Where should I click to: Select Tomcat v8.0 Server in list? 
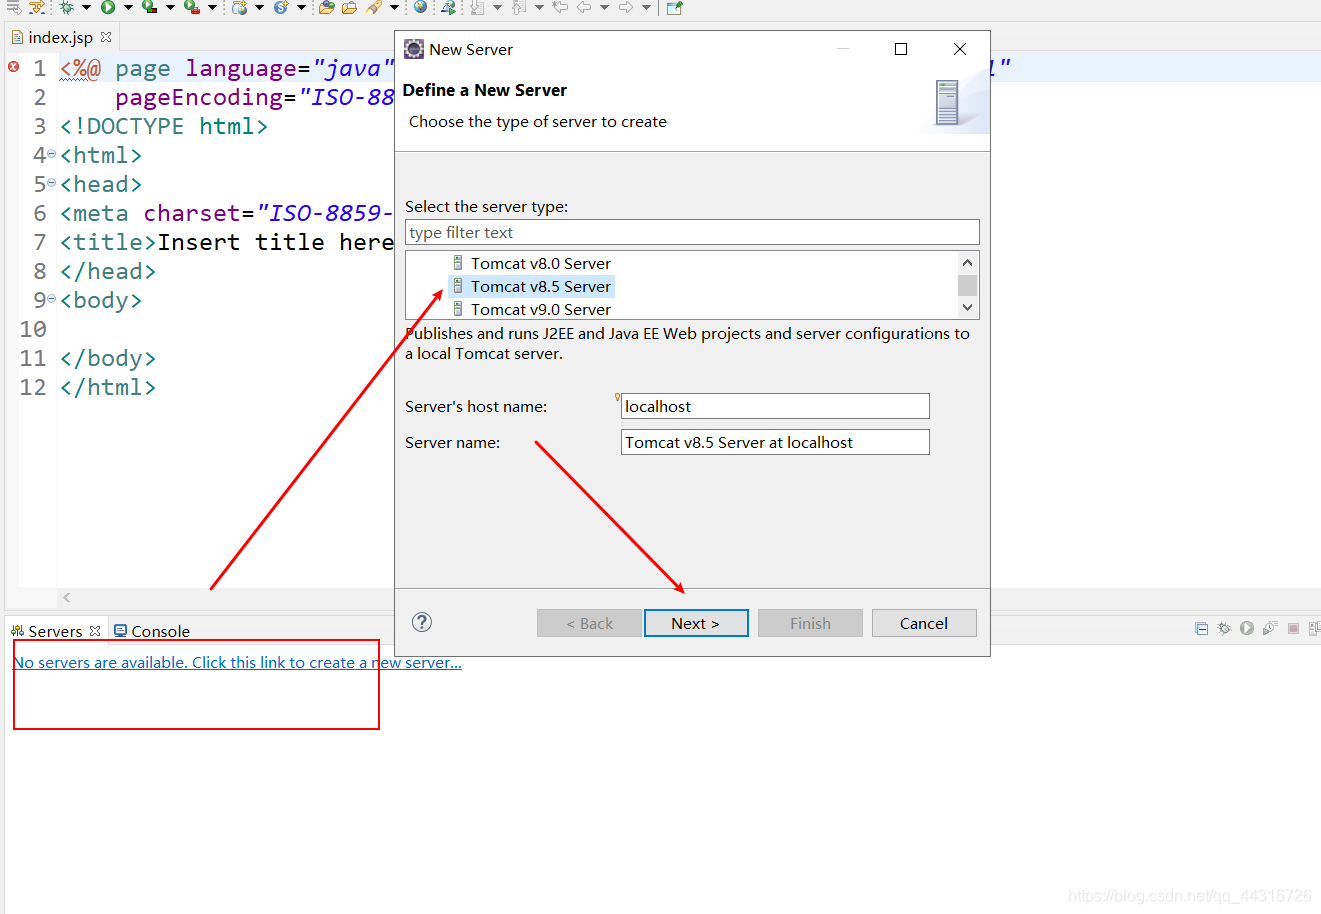point(541,263)
